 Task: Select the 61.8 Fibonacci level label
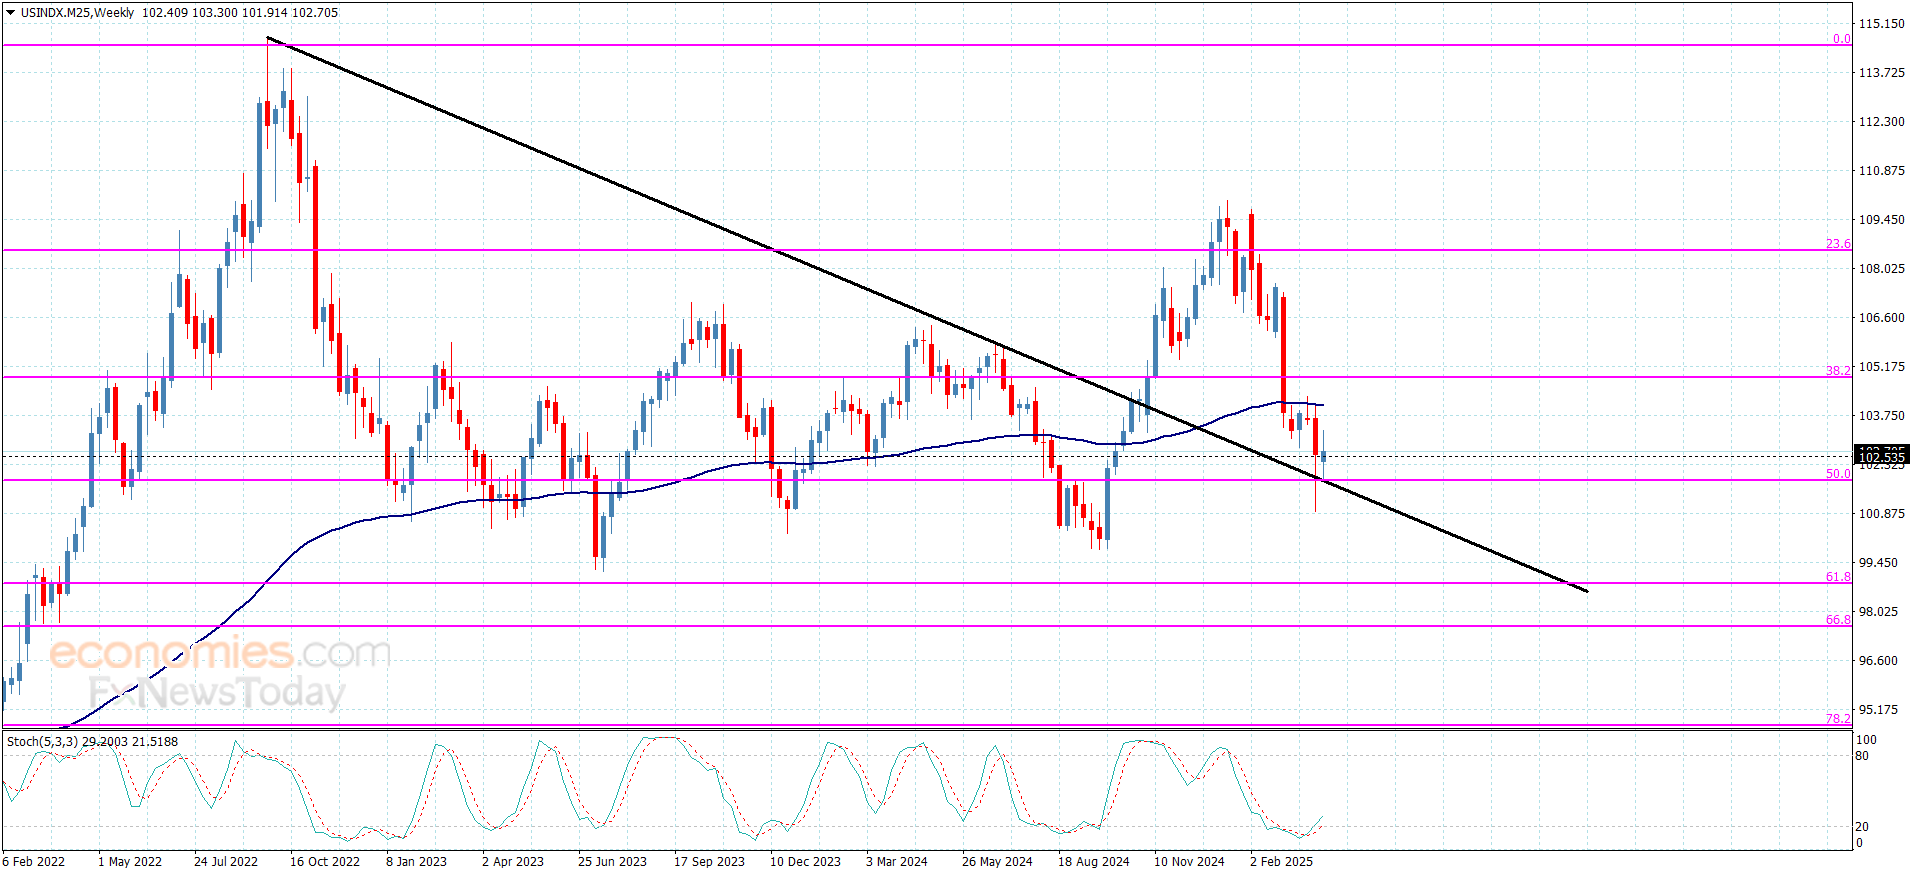pos(1838,577)
